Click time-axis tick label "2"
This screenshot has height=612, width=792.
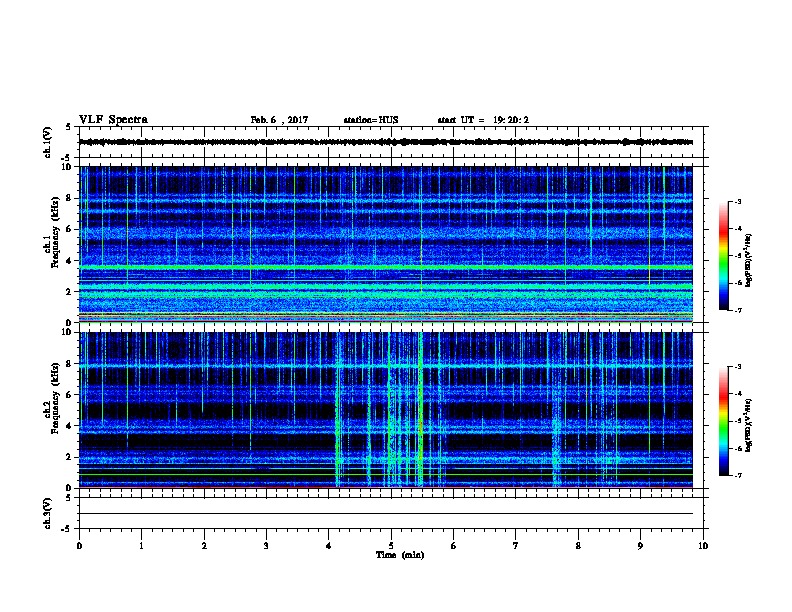click(204, 546)
